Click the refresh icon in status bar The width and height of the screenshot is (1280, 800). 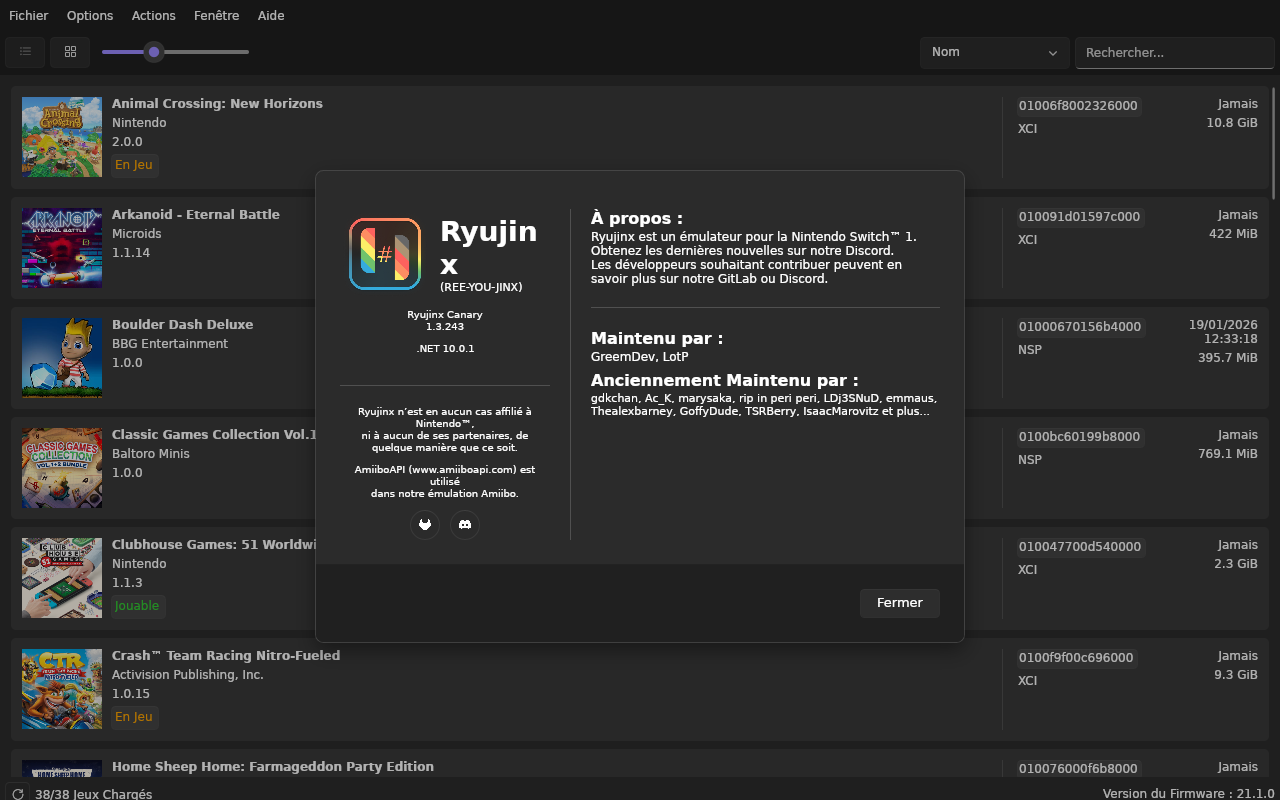click(17, 794)
